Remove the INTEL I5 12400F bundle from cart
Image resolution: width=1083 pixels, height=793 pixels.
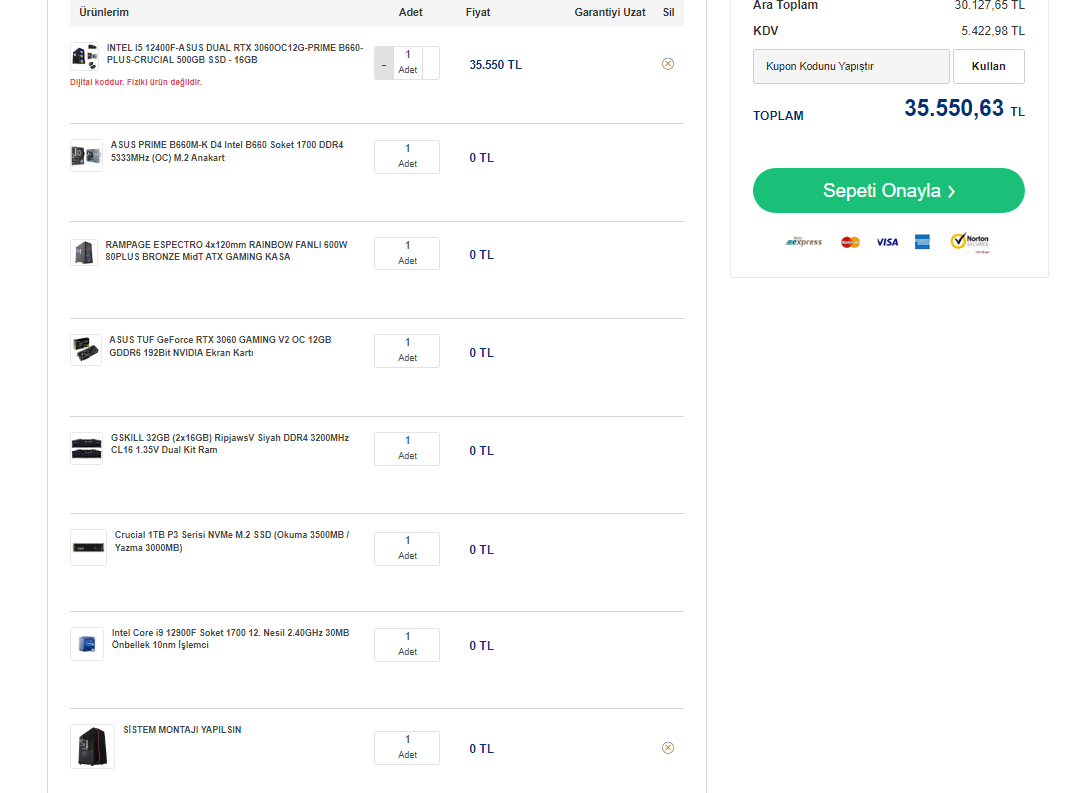point(668,64)
